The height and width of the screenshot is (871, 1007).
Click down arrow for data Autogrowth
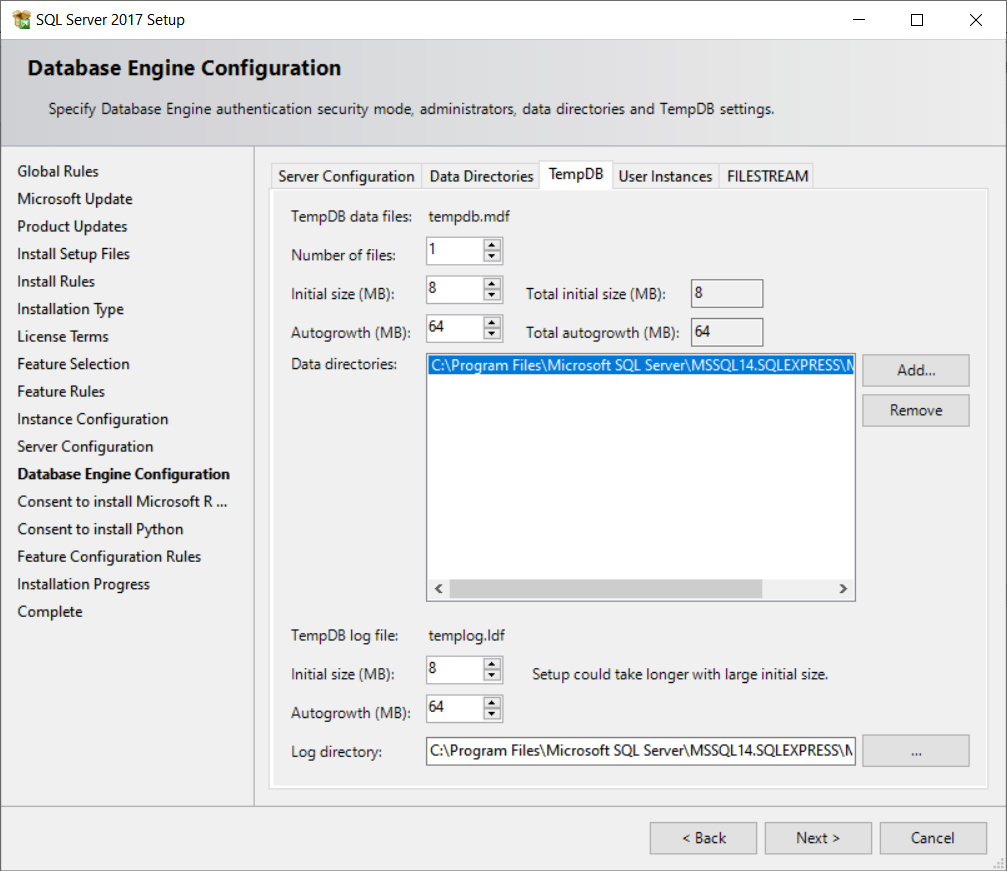tap(491, 334)
